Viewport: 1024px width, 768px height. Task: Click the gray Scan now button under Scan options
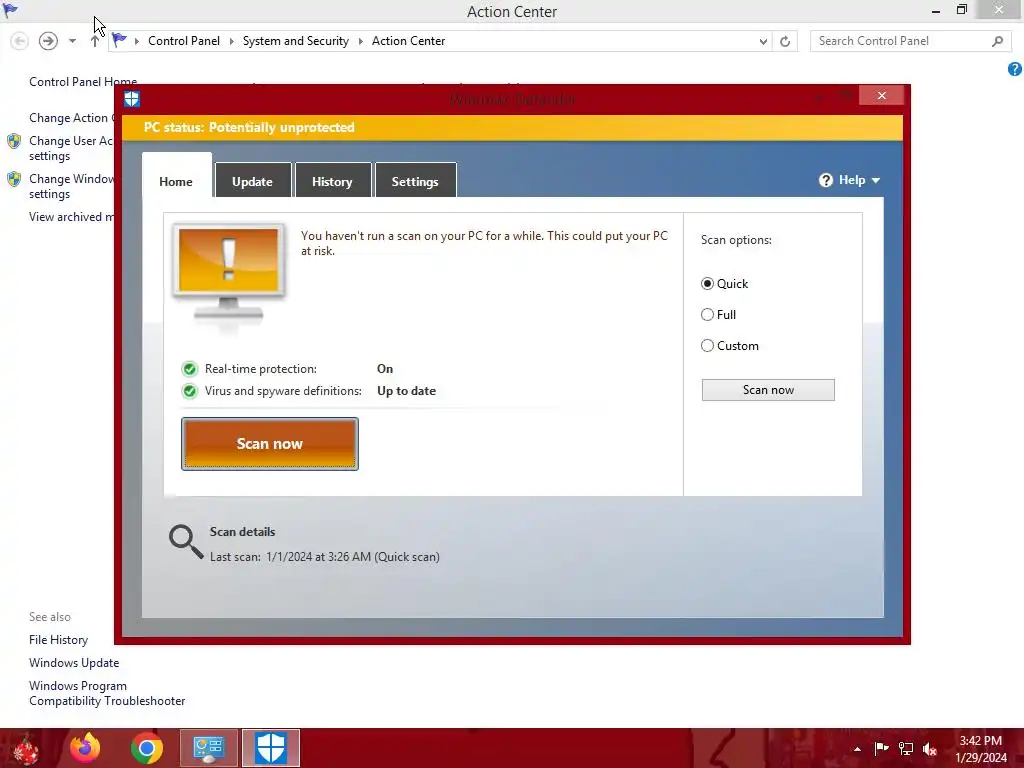tap(768, 390)
